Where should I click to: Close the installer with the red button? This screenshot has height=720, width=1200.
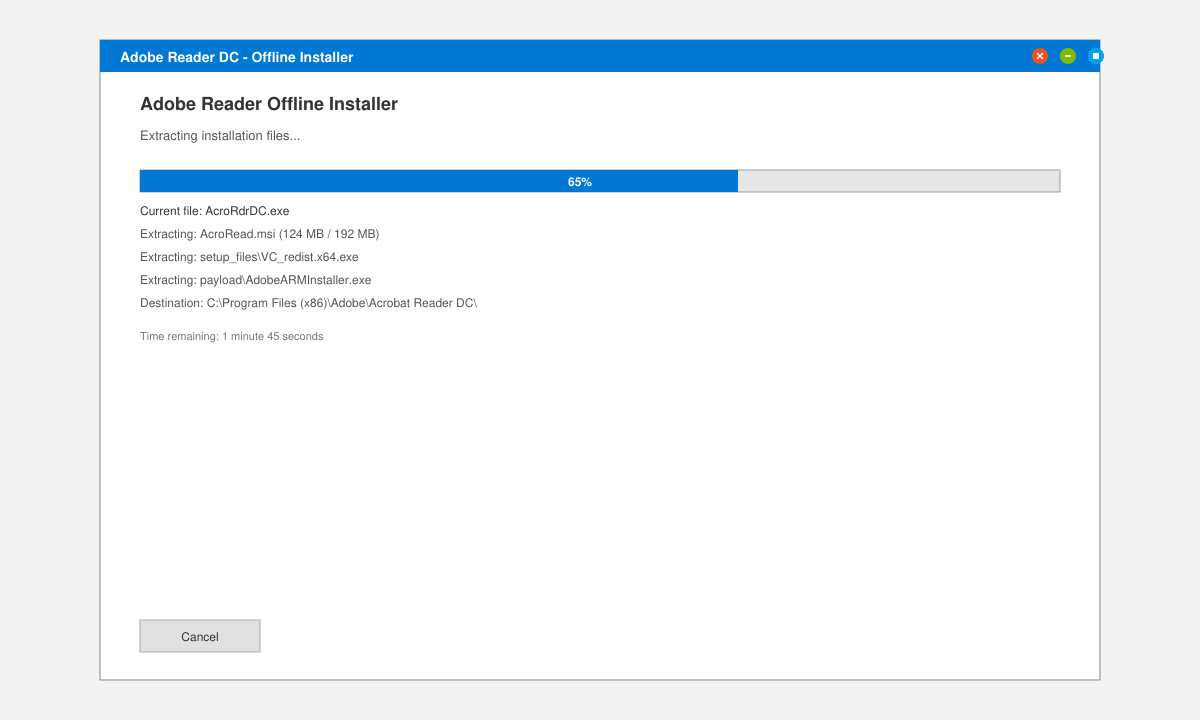click(x=1040, y=56)
